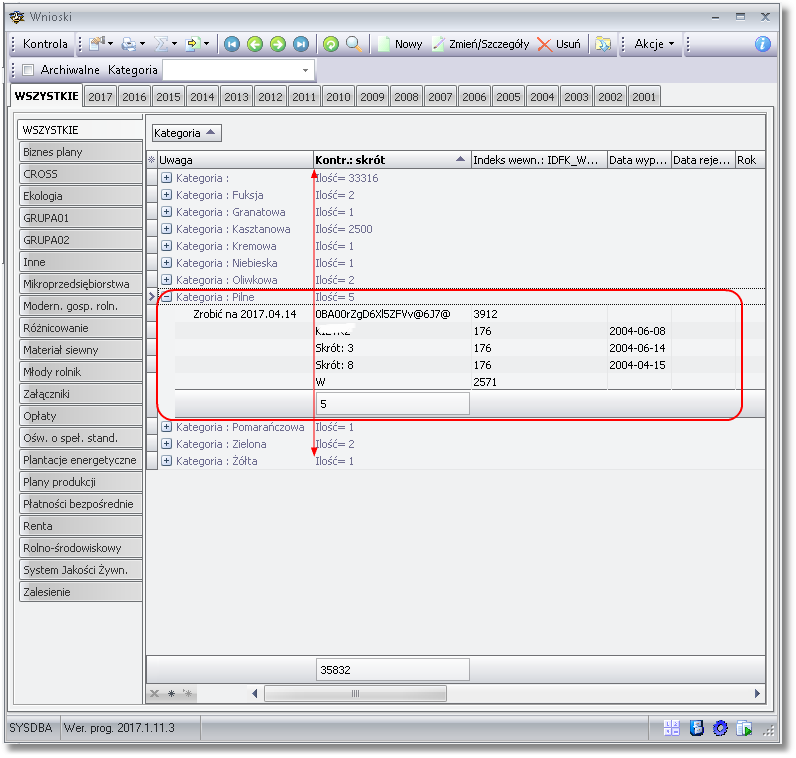
Task: Refresh the list with green circular icon
Action: [330, 45]
